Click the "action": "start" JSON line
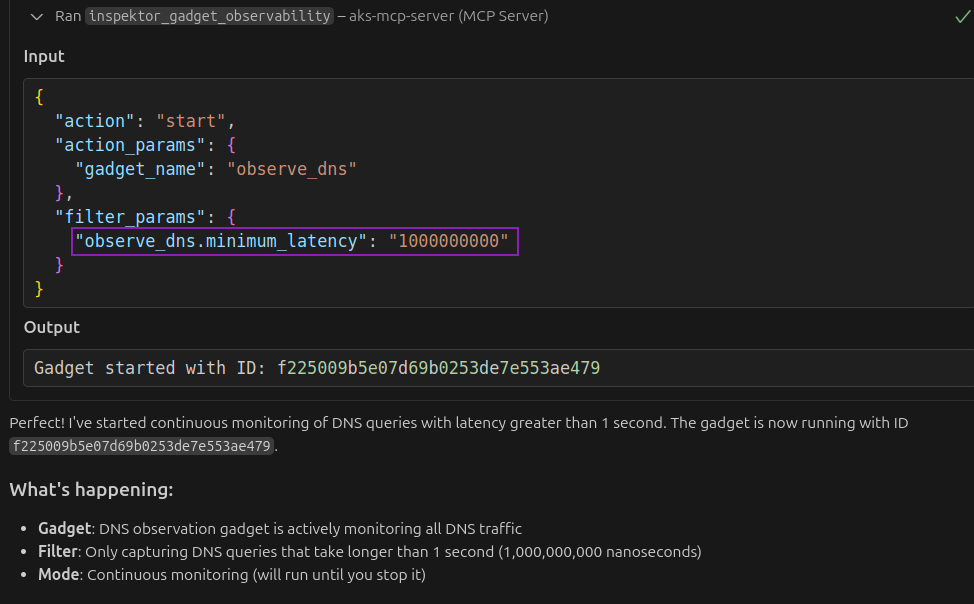The width and height of the screenshot is (974, 604). 145,121
